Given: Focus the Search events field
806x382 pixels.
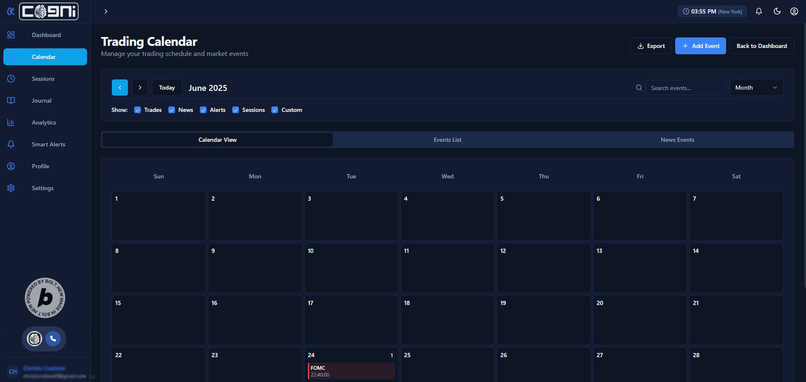Looking at the screenshot, I should 686,88.
